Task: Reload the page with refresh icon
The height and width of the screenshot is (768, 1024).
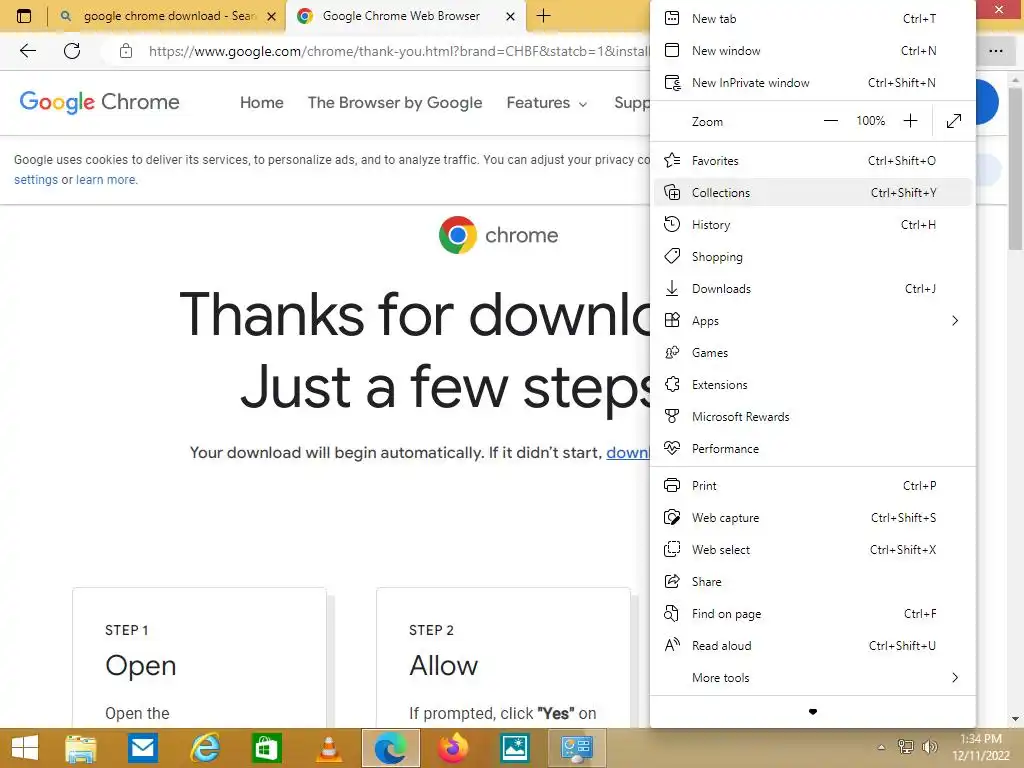Action: (x=72, y=50)
